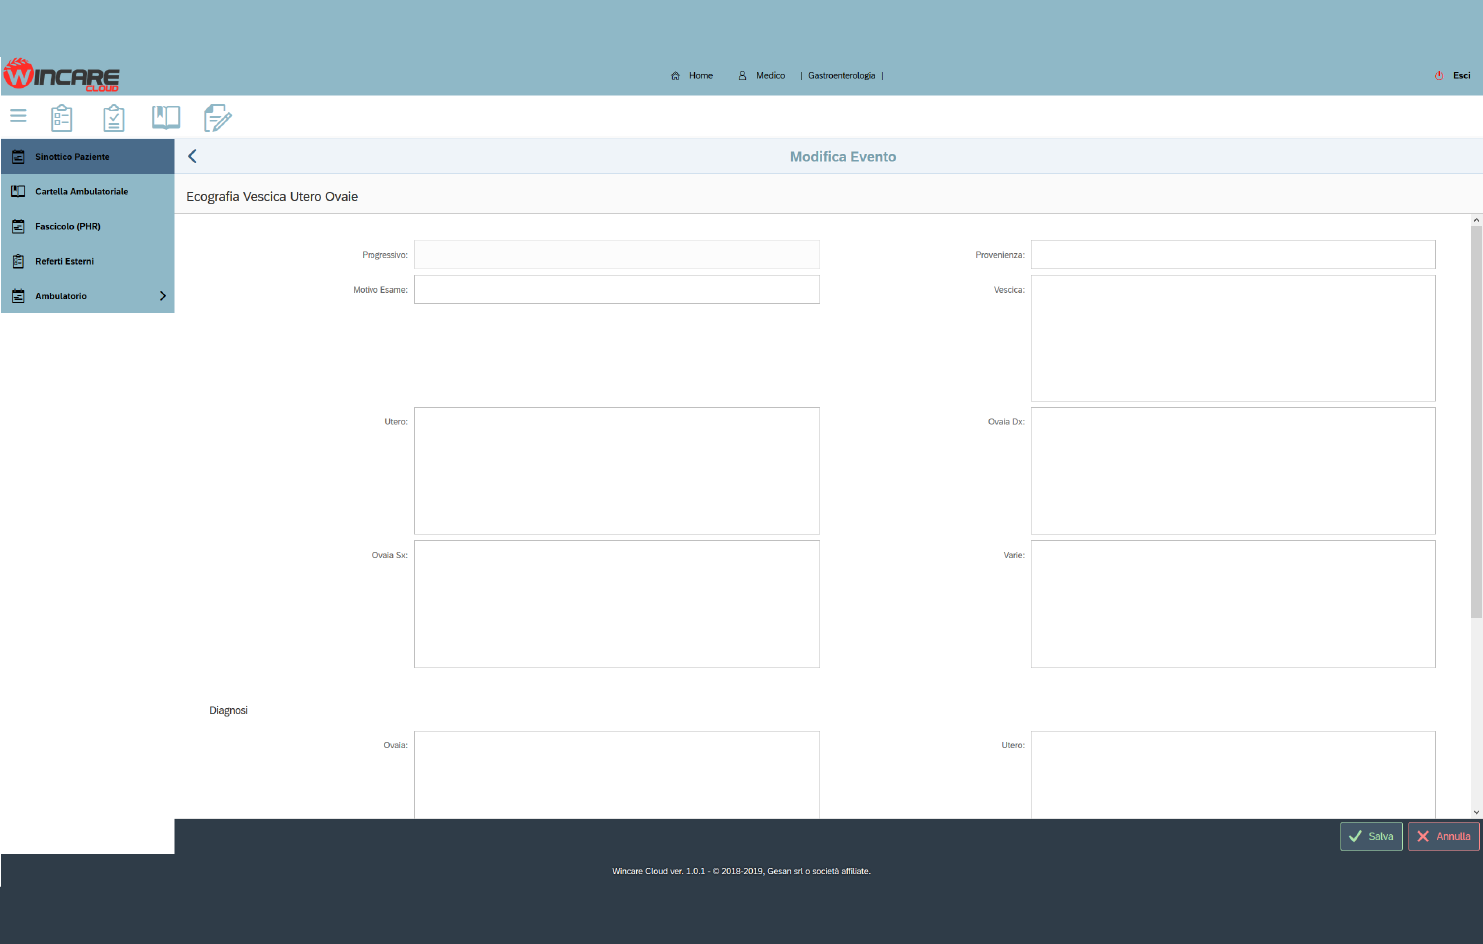Click the Medico user link
1483x944 pixels.
tap(769, 76)
